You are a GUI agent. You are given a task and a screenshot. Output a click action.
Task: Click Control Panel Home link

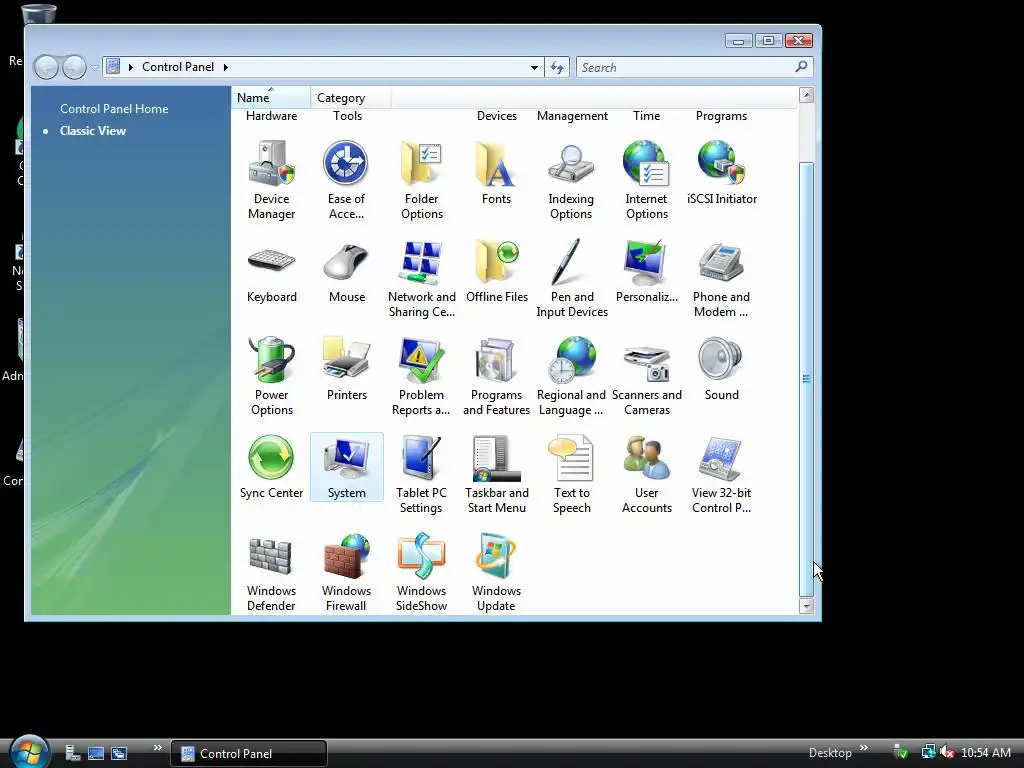click(x=114, y=109)
